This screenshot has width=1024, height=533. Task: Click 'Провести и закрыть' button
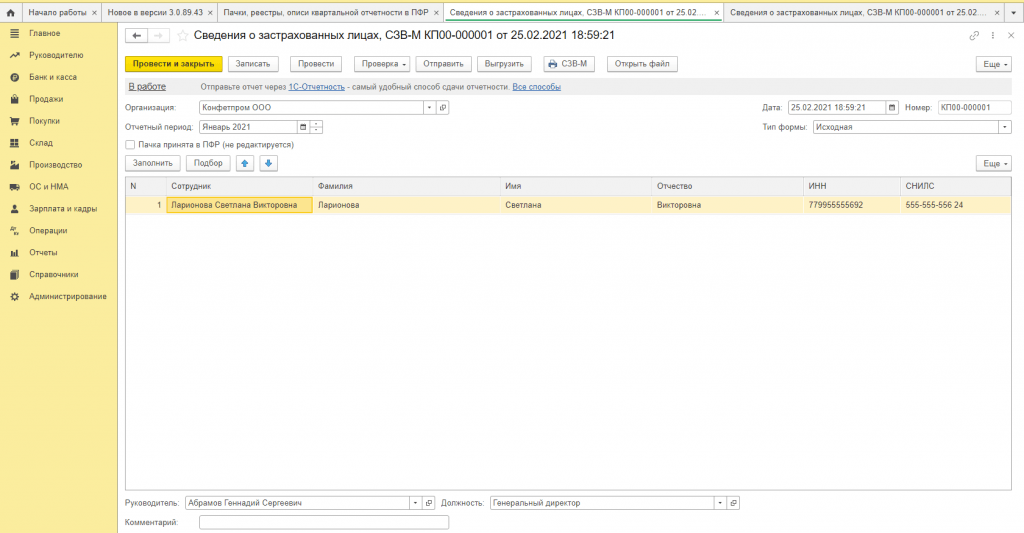[x=174, y=64]
